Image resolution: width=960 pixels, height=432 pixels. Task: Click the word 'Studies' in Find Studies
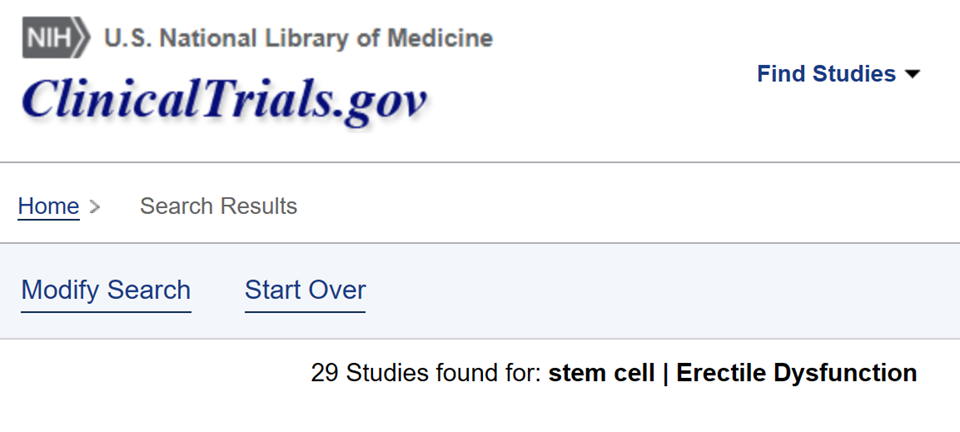pos(854,74)
